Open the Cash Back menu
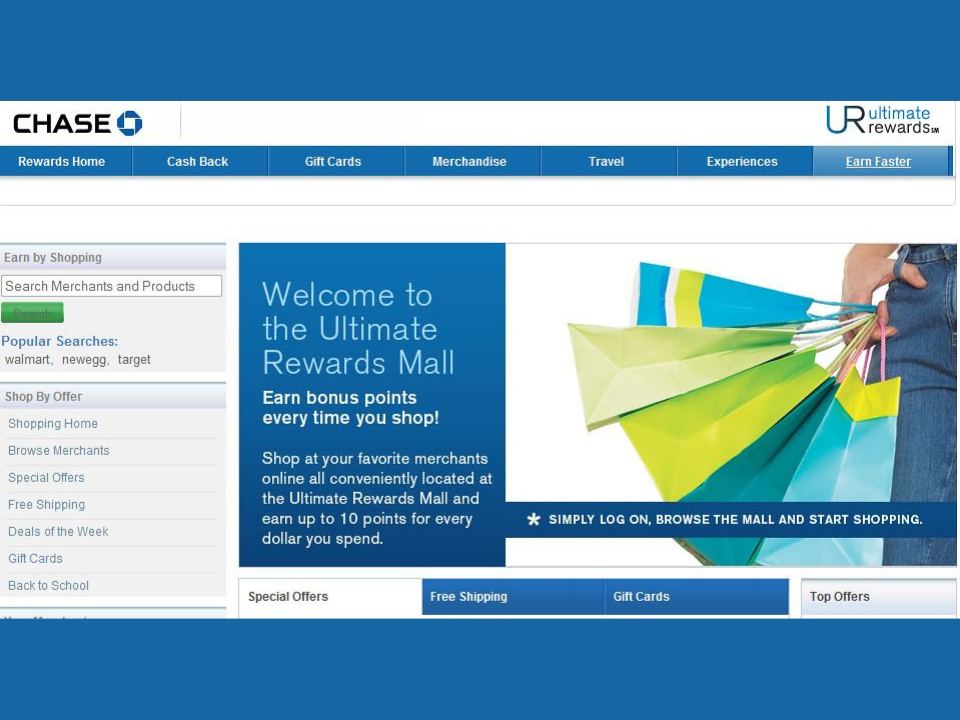The image size is (960, 720). click(197, 162)
